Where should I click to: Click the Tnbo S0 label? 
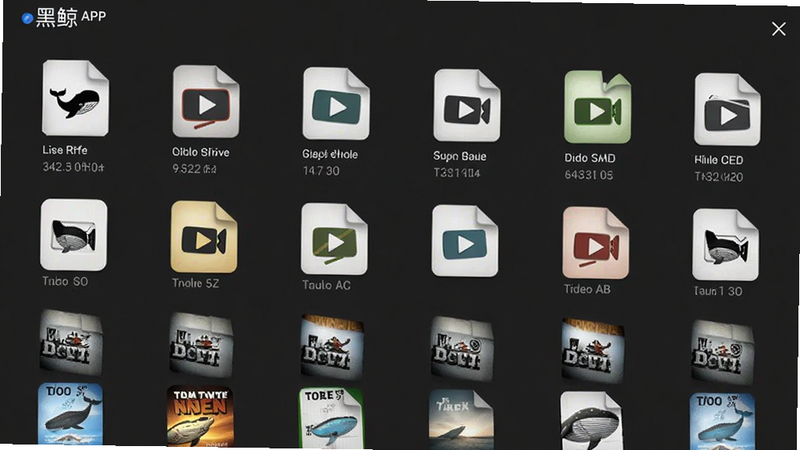coord(65,281)
